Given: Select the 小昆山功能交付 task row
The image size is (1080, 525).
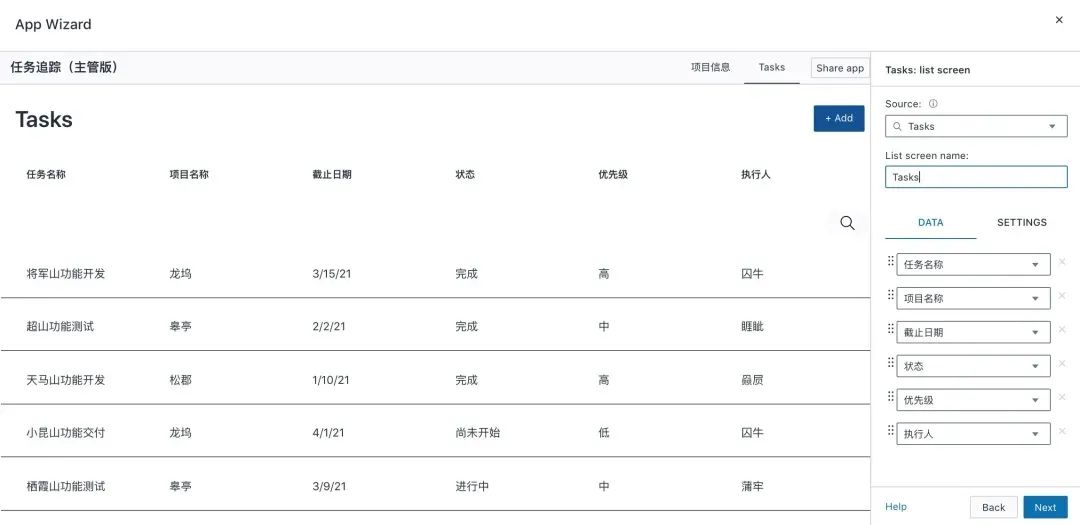Looking at the screenshot, I should [435, 433].
